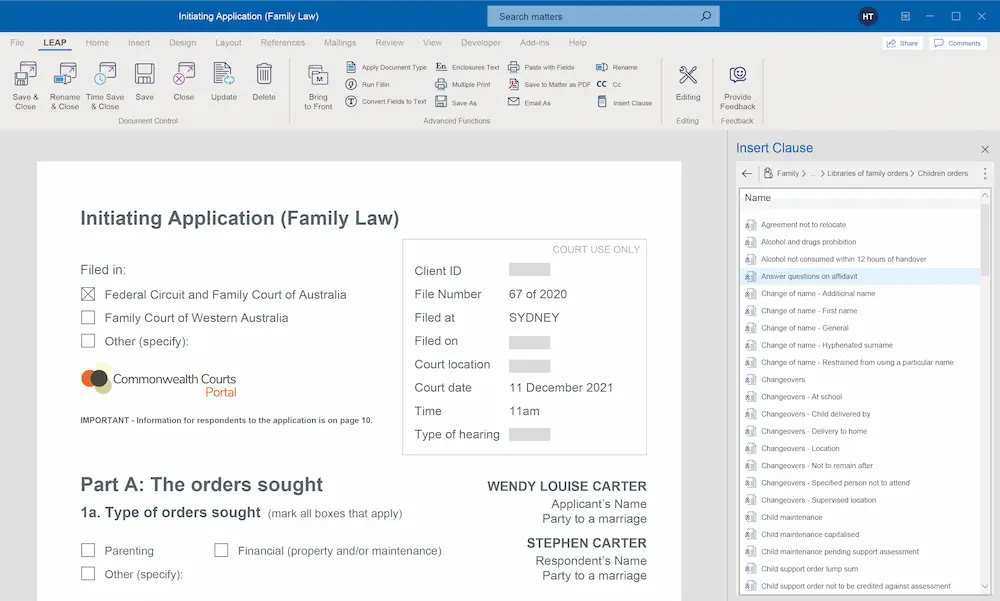
Task: Click the Insert Clause ribbon icon
Action: tap(624, 101)
